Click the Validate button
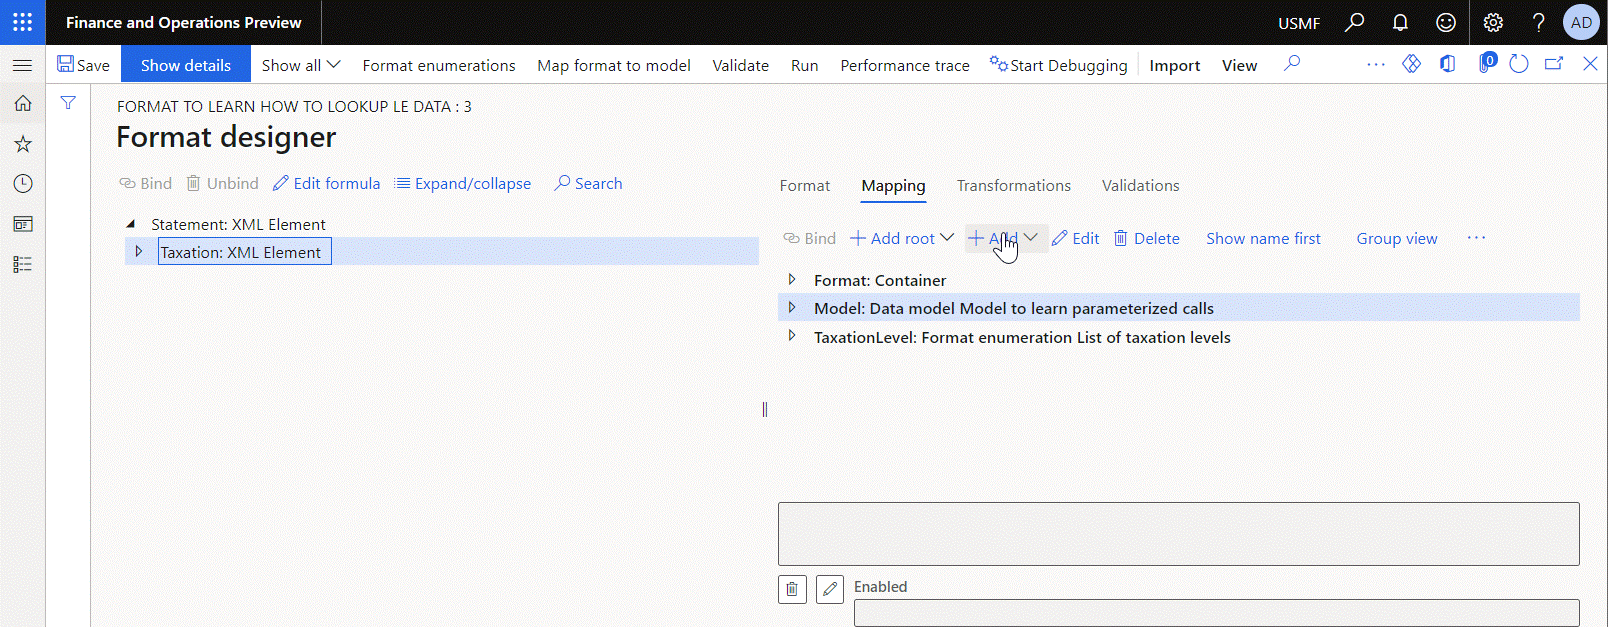1608x627 pixels. tap(741, 65)
